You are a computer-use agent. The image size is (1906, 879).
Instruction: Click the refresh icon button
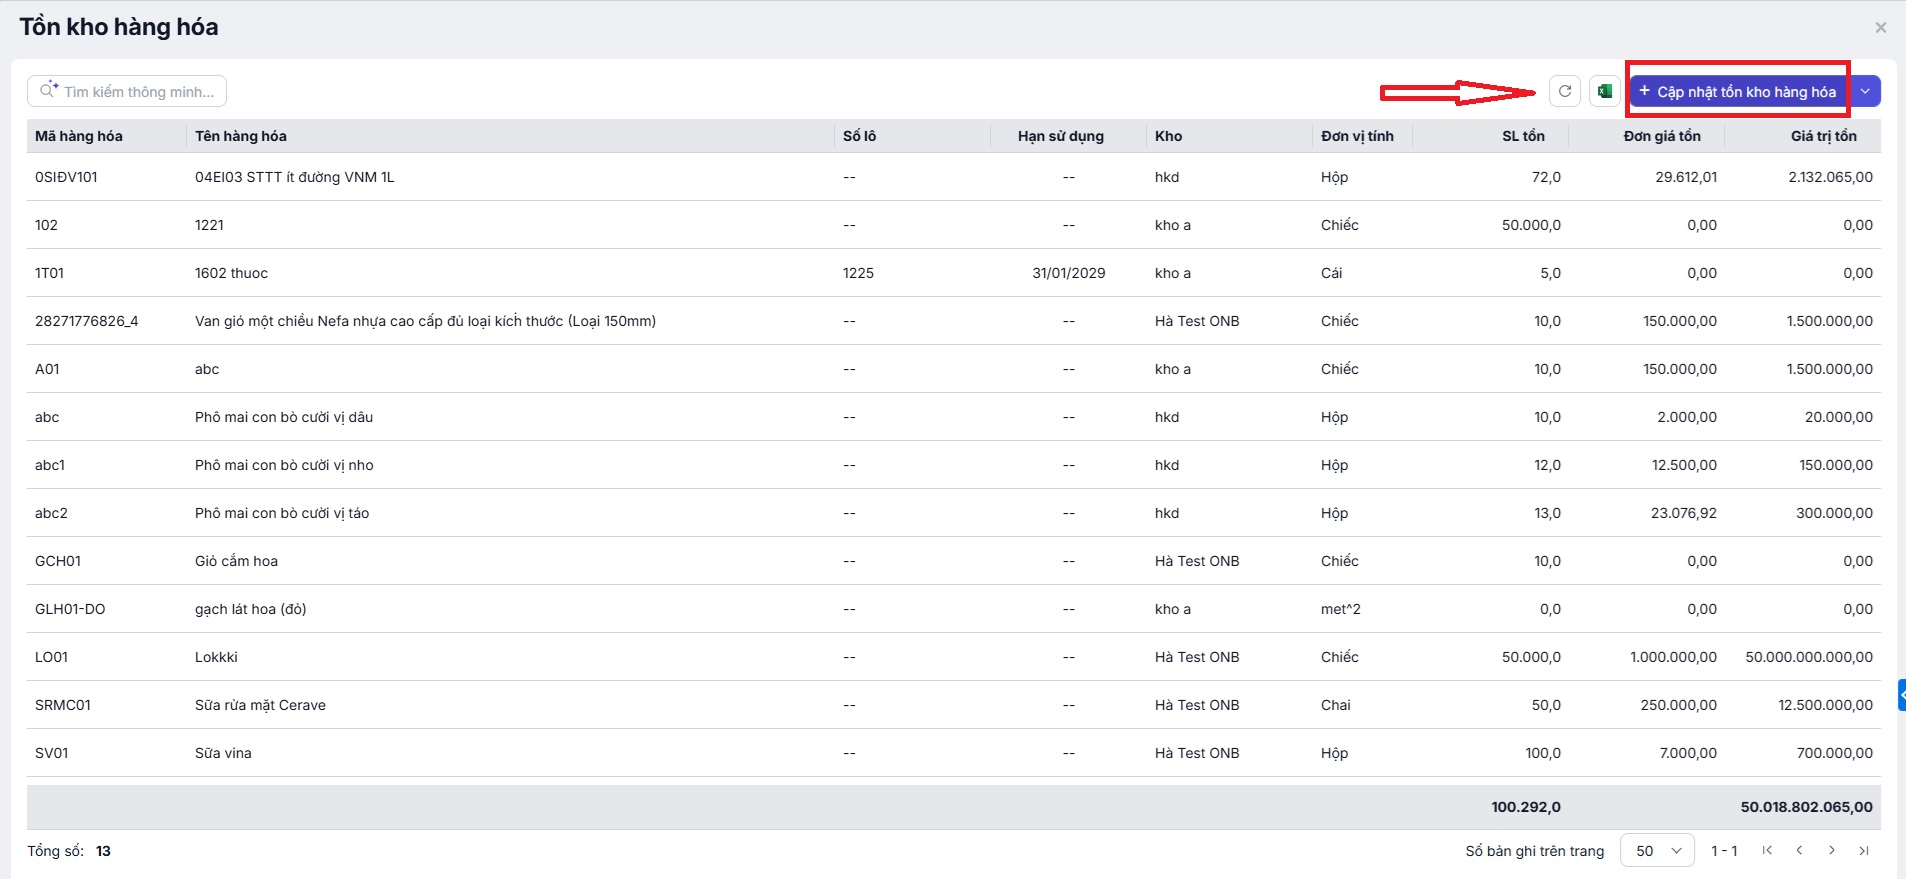1564,91
